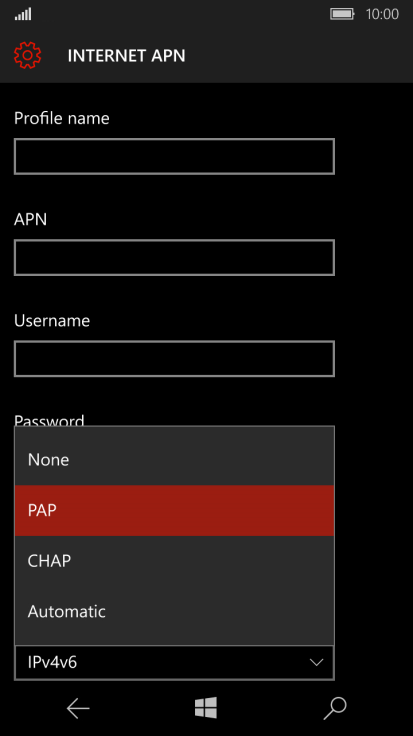Viewport: 413px width, 736px height.
Task: Tap the battery status icon
Action: tap(342, 14)
